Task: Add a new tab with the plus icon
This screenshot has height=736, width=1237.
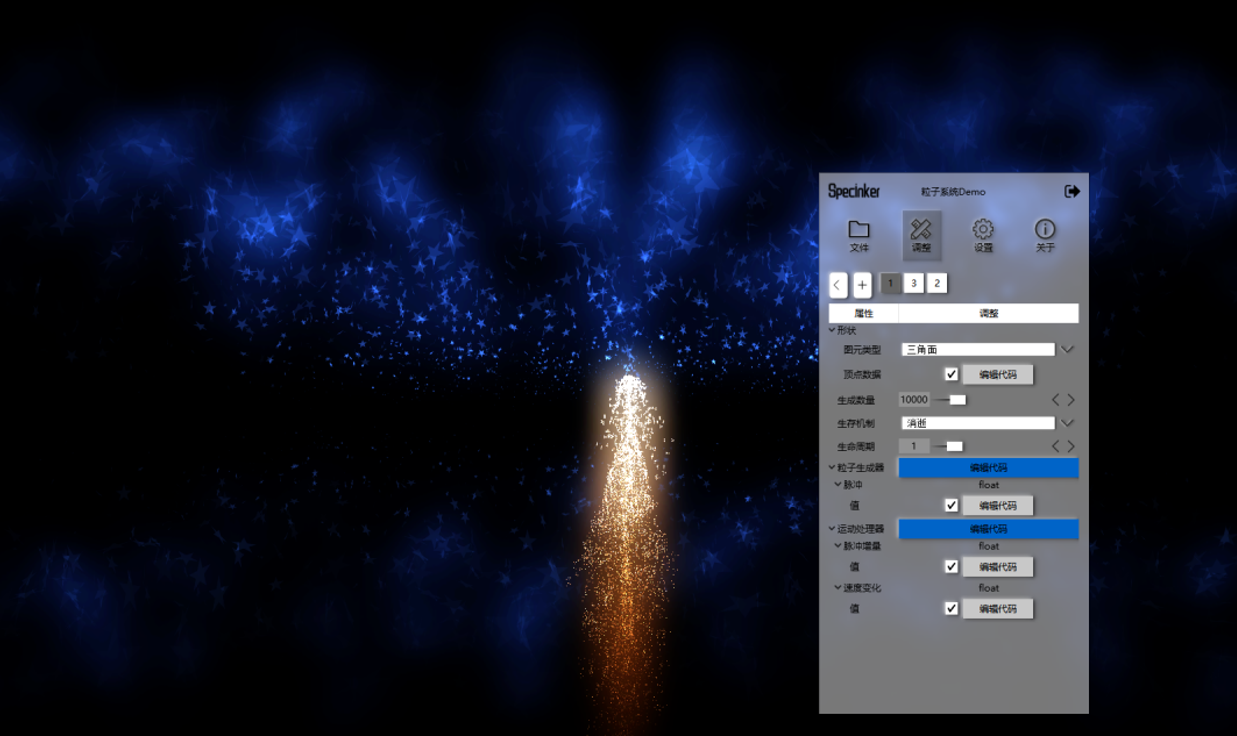Action: 861,285
